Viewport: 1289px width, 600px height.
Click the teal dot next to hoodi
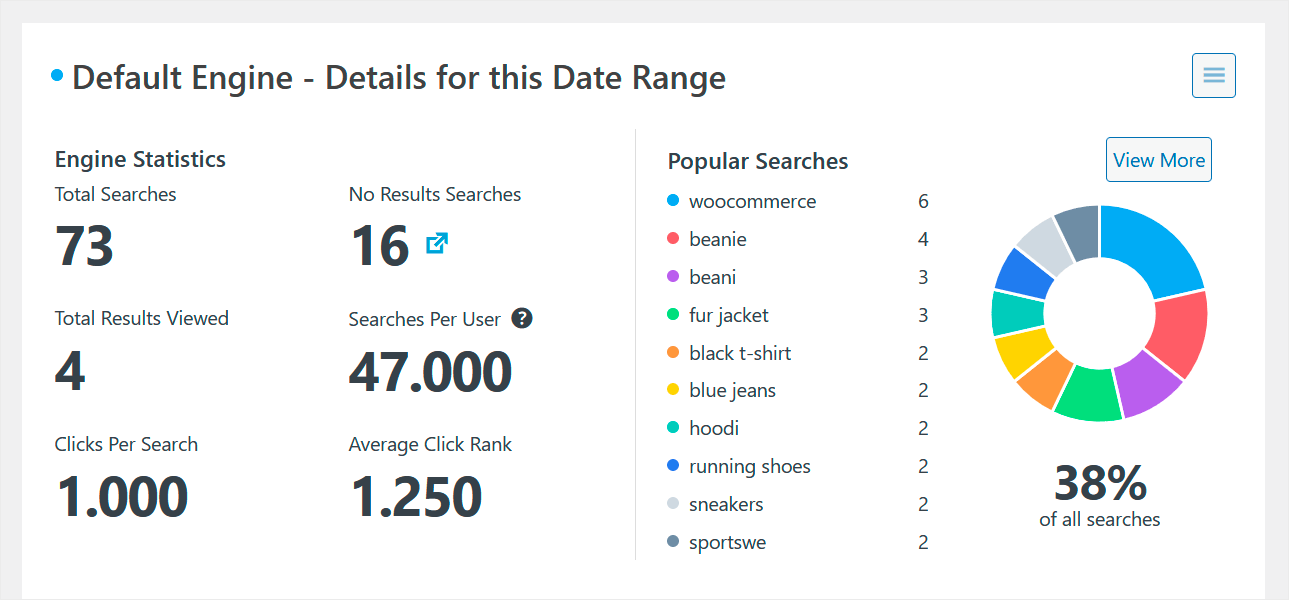(673, 427)
